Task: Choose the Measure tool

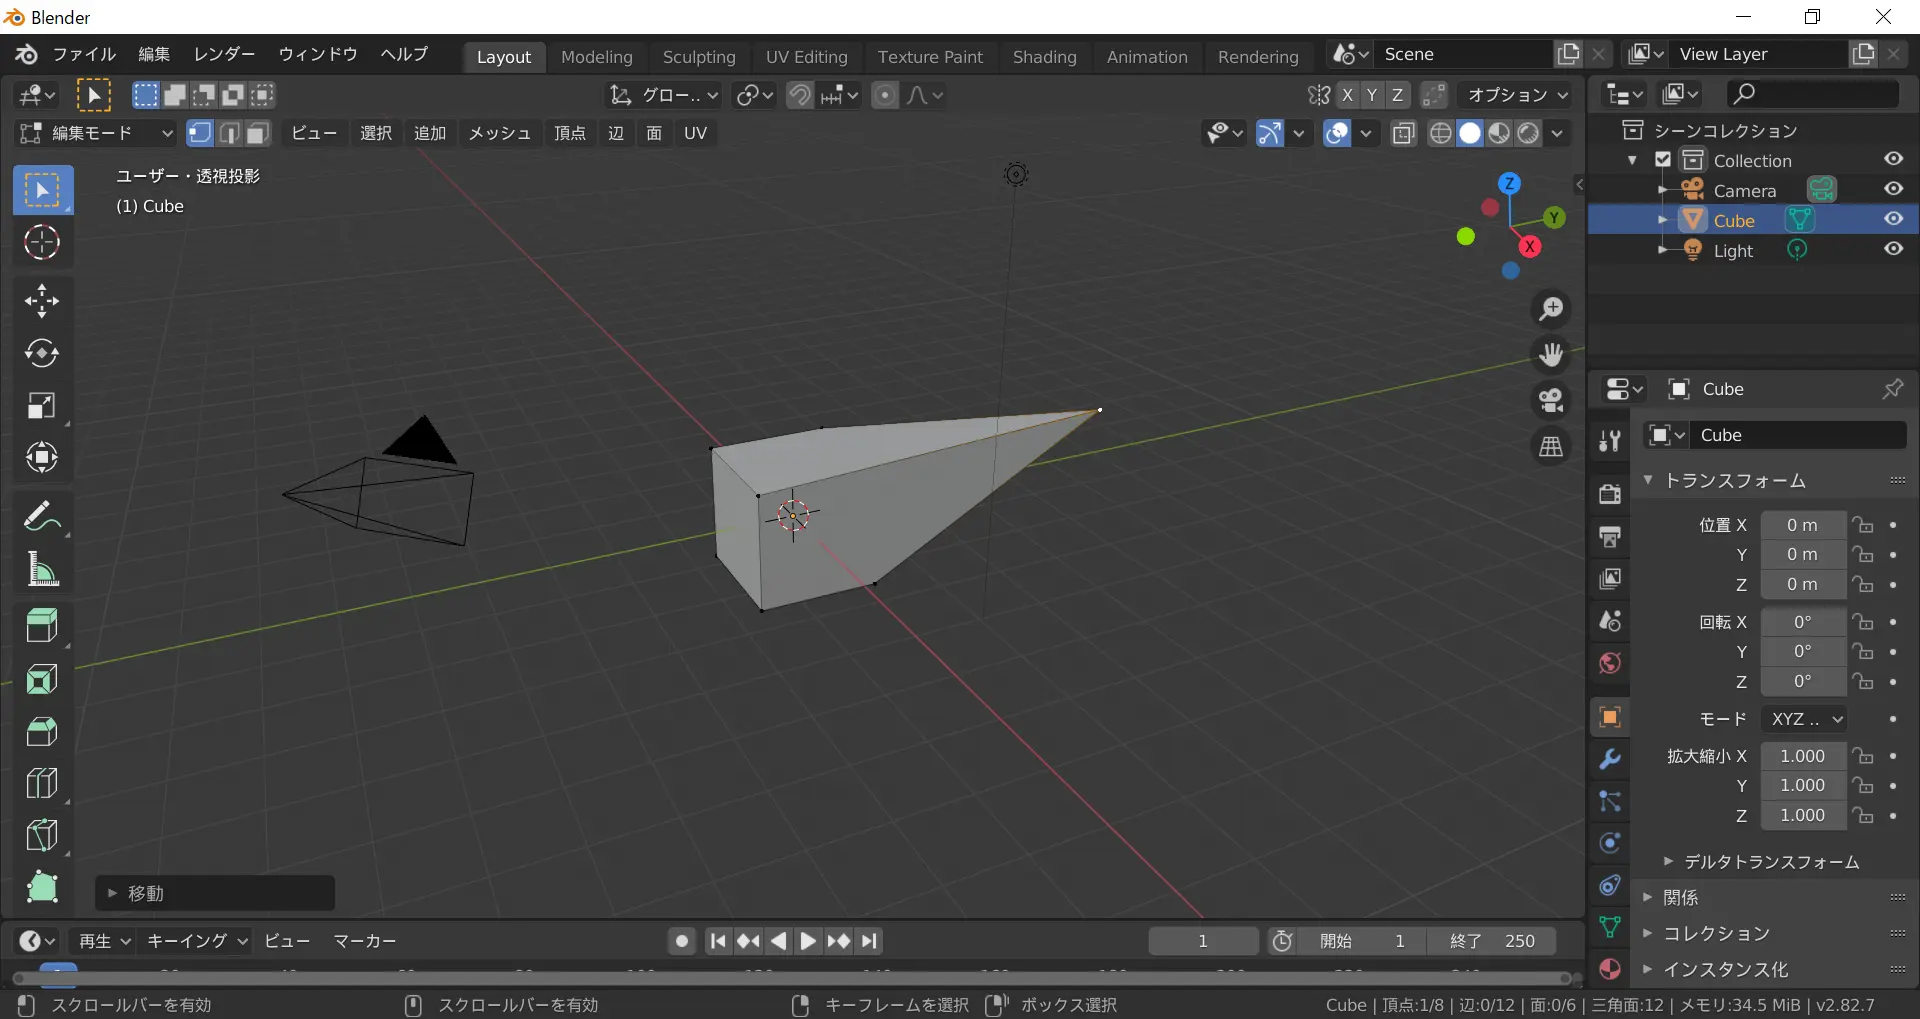Action: click(x=42, y=570)
